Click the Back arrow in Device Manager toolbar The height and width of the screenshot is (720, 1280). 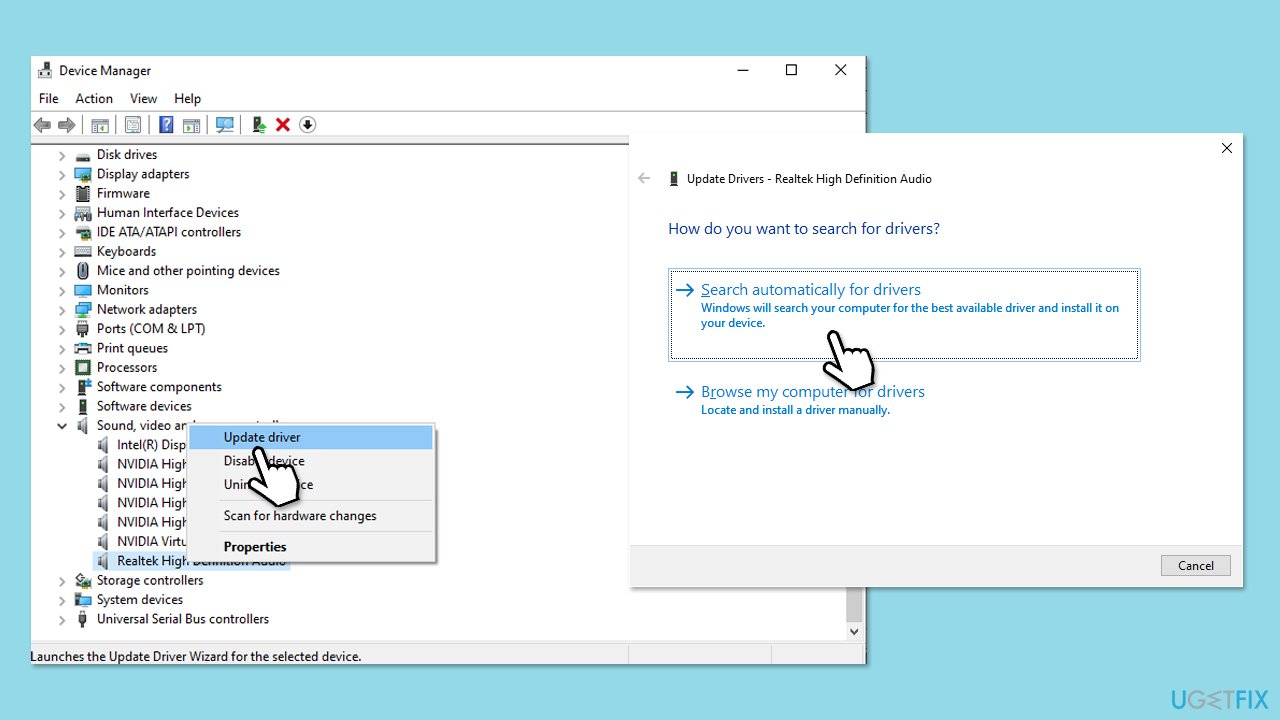[x=42, y=125]
